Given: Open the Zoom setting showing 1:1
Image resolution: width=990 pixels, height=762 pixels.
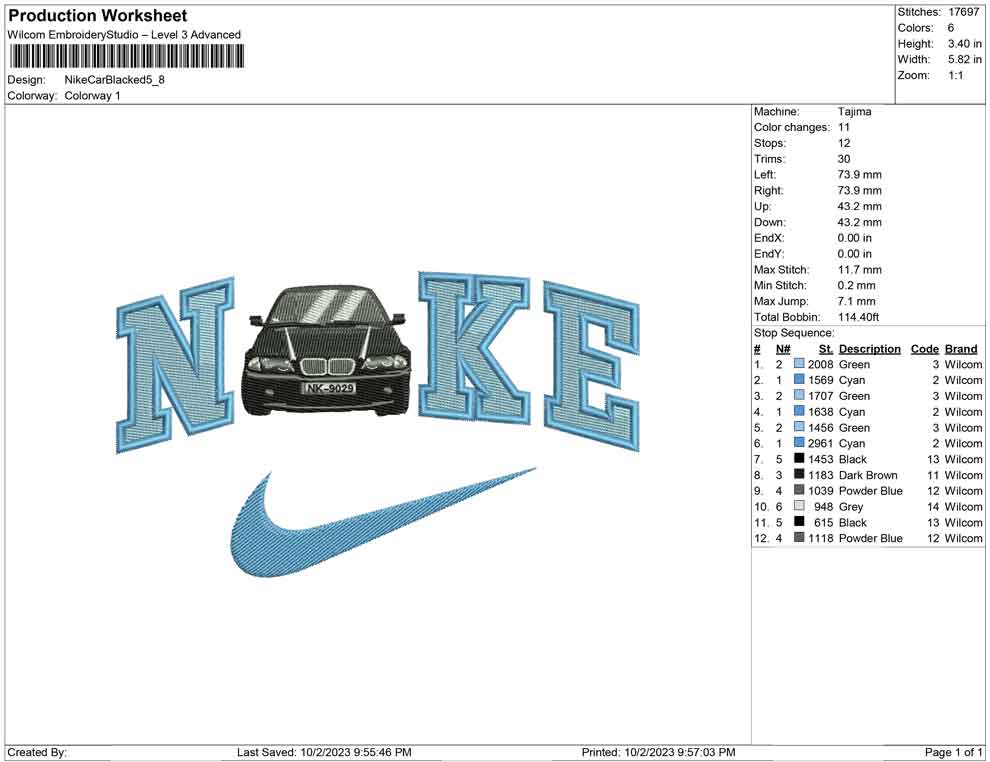Looking at the screenshot, I should point(957,74).
